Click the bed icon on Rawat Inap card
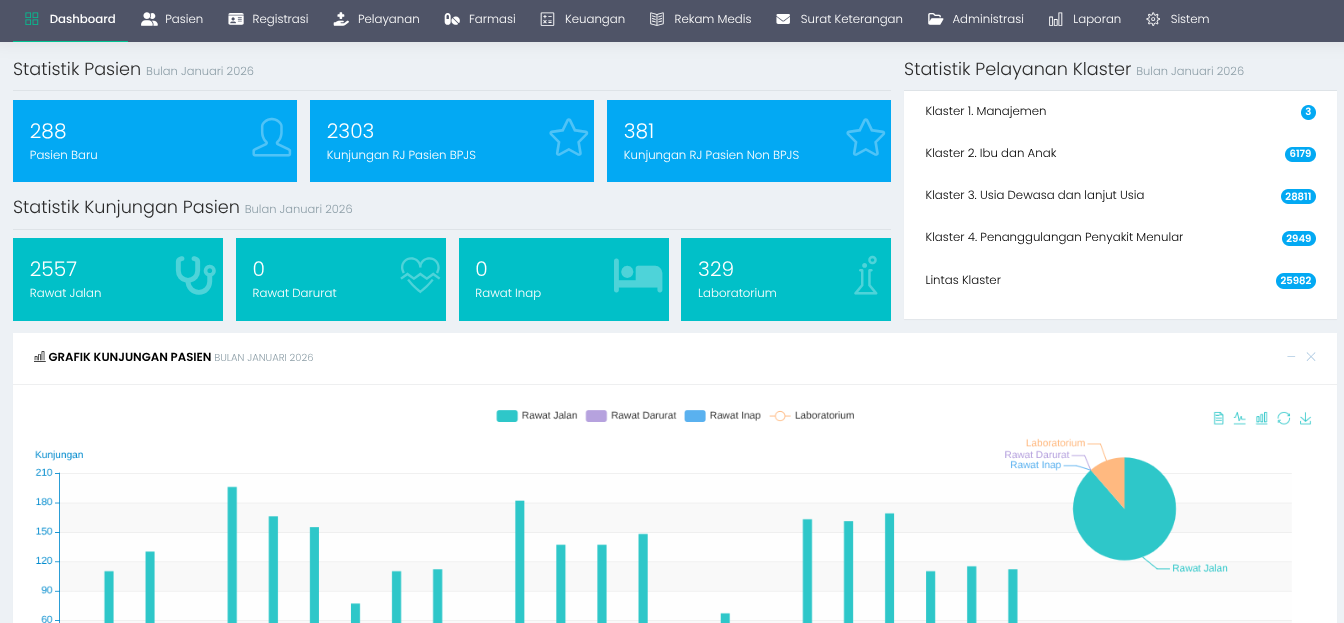 click(638, 276)
